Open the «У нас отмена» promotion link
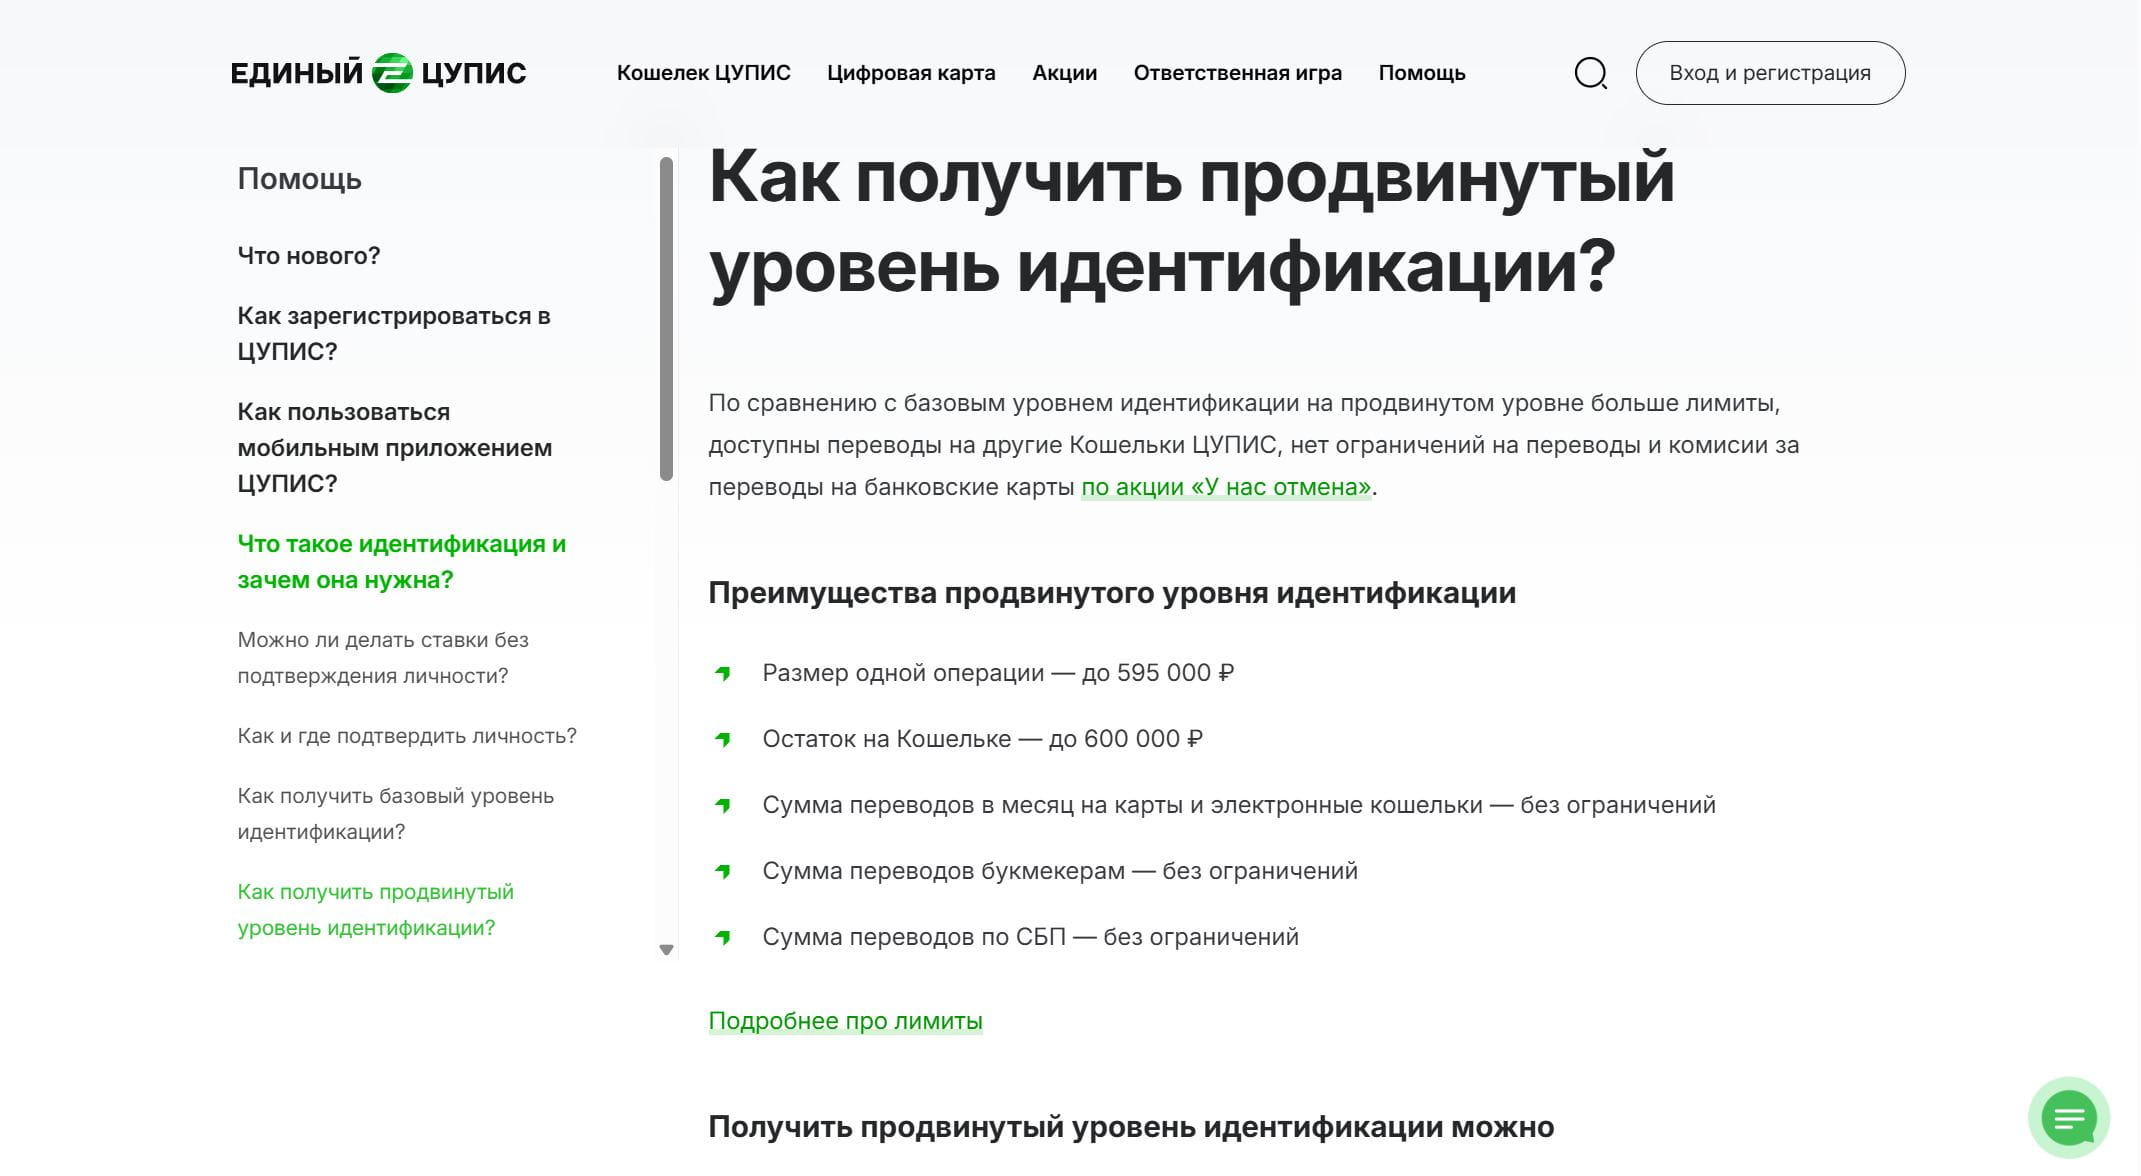This screenshot has height=1176, width=2141. (x=1226, y=487)
